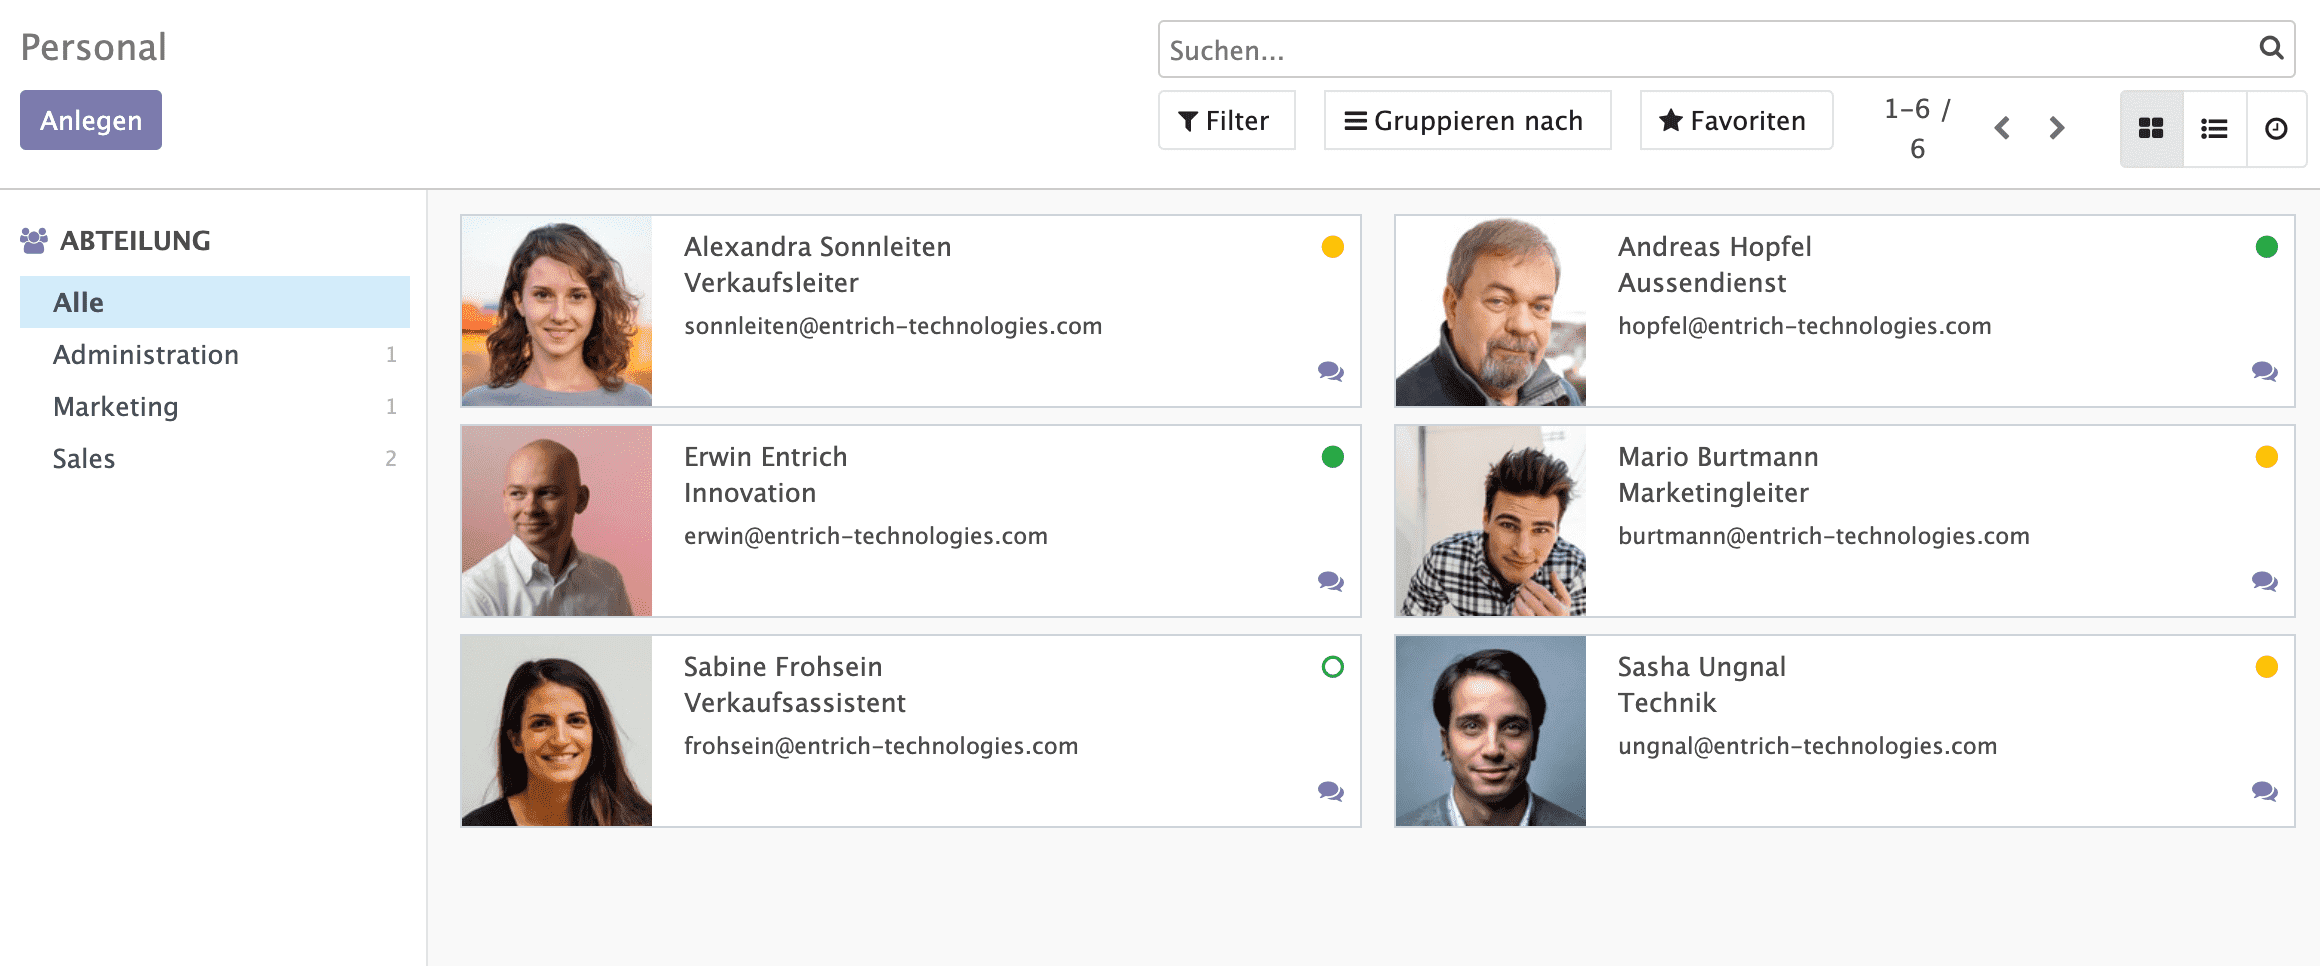
Task: Open chat icon on Sasha Ungnal card
Action: [2264, 792]
